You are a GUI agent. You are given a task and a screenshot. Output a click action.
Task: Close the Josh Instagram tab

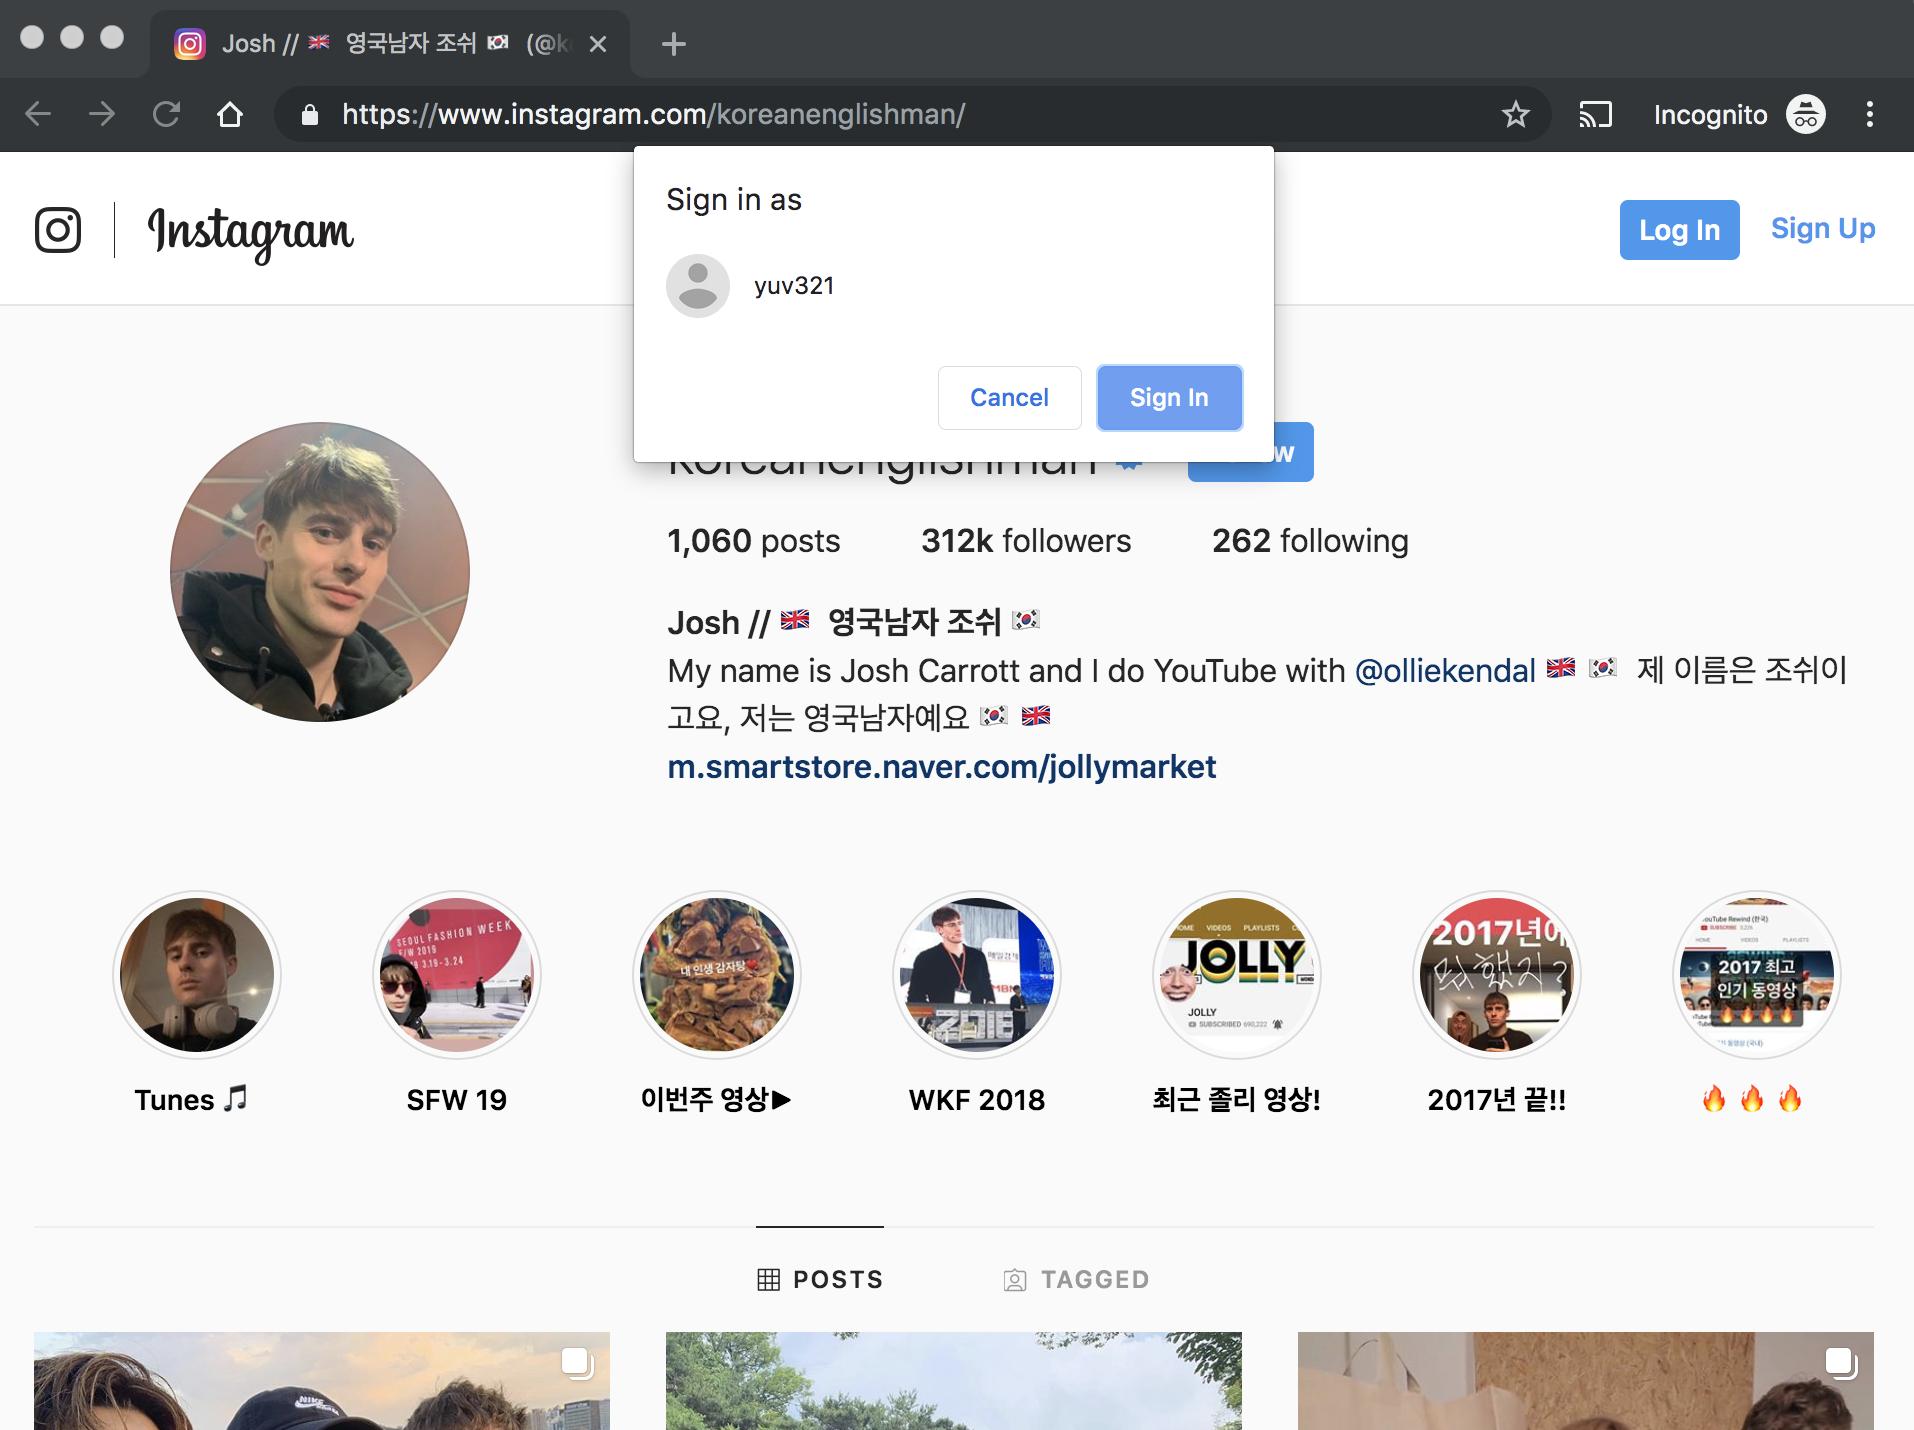(598, 44)
